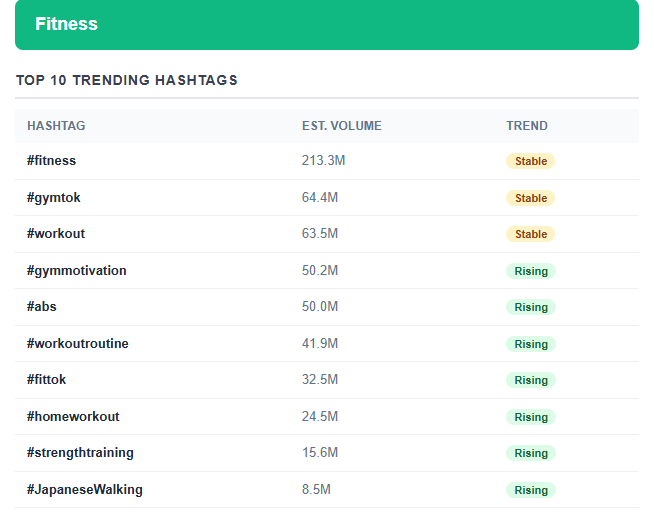
Task: Click the Stable badge for #fitness
Action: pyautogui.click(x=531, y=161)
